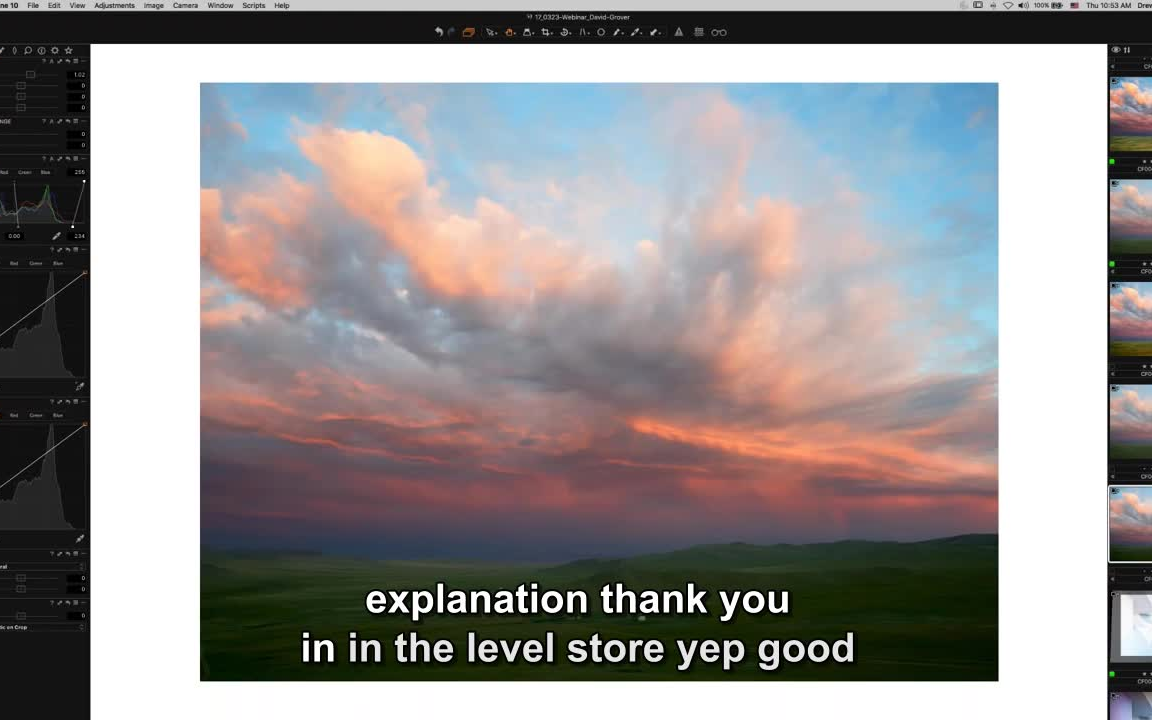This screenshot has height=720, width=1152.
Task: Select the Pan hand cursor tool
Action: tap(509, 32)
